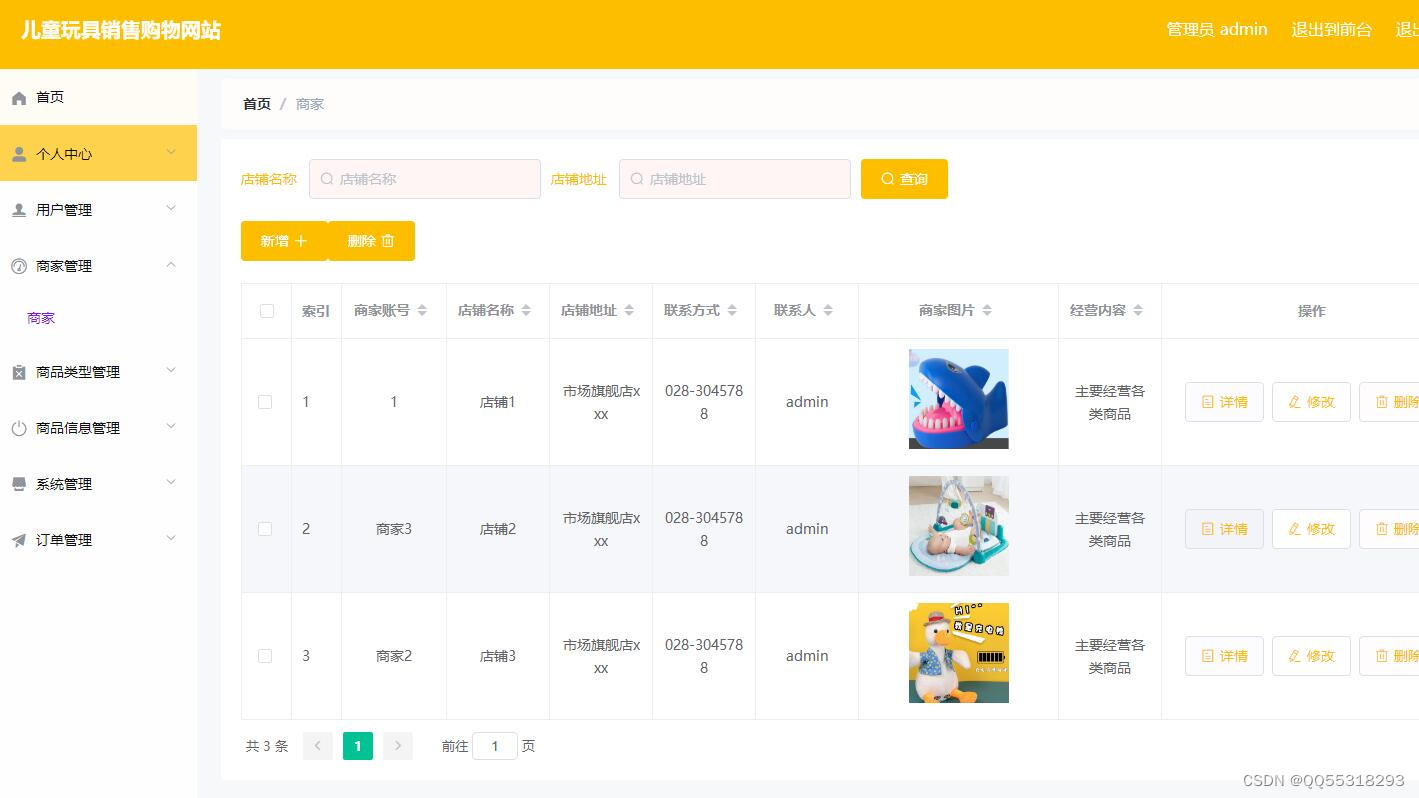Click the search icon in 店铺地址 field
Viewport: 1419px width, 798px height.
637,179
